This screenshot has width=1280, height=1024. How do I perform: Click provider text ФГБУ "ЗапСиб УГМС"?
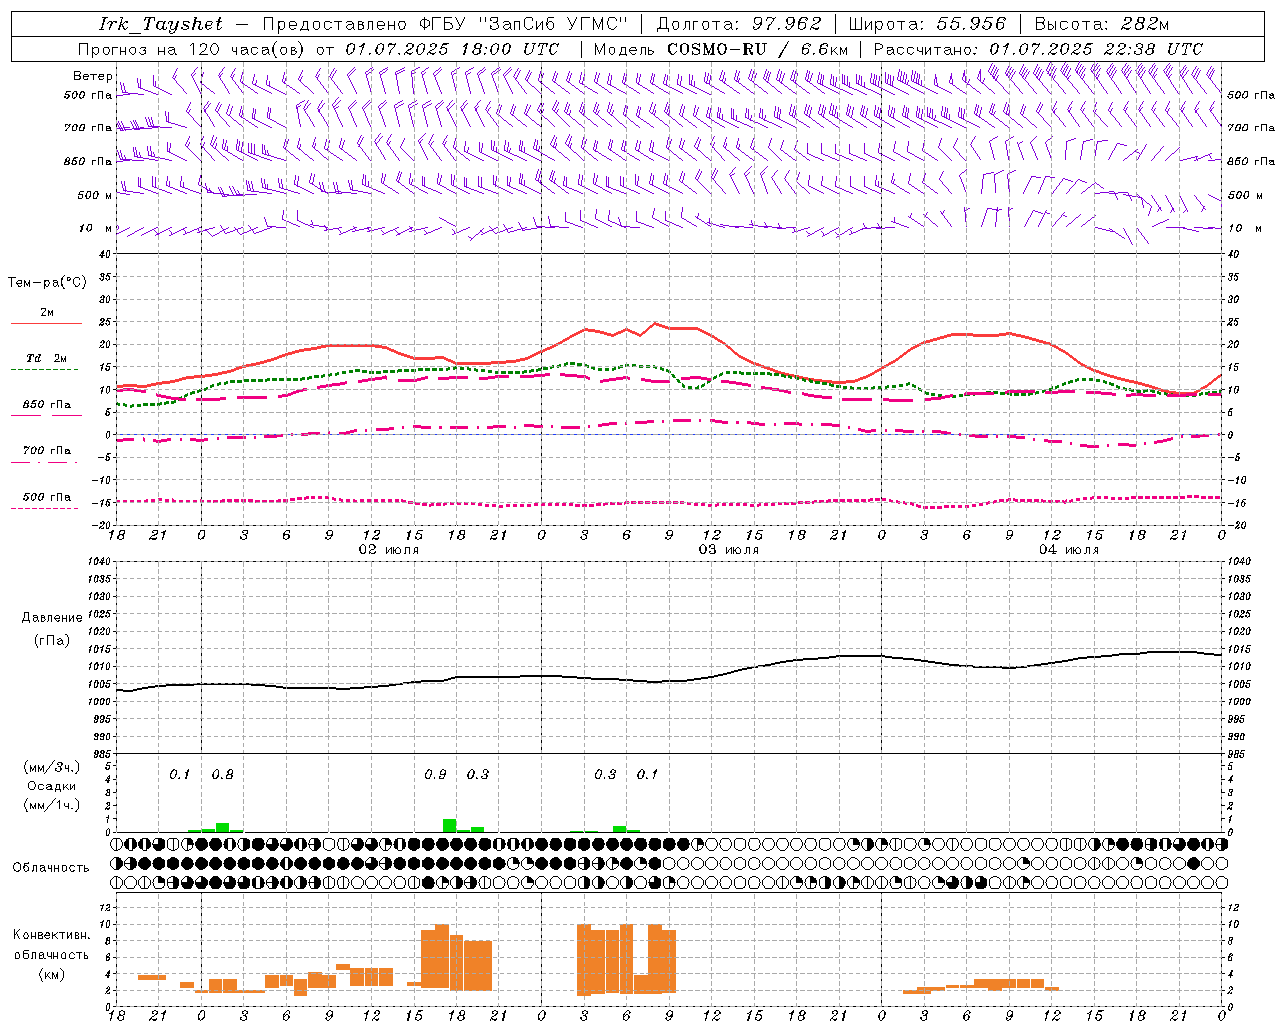(525, 24)
